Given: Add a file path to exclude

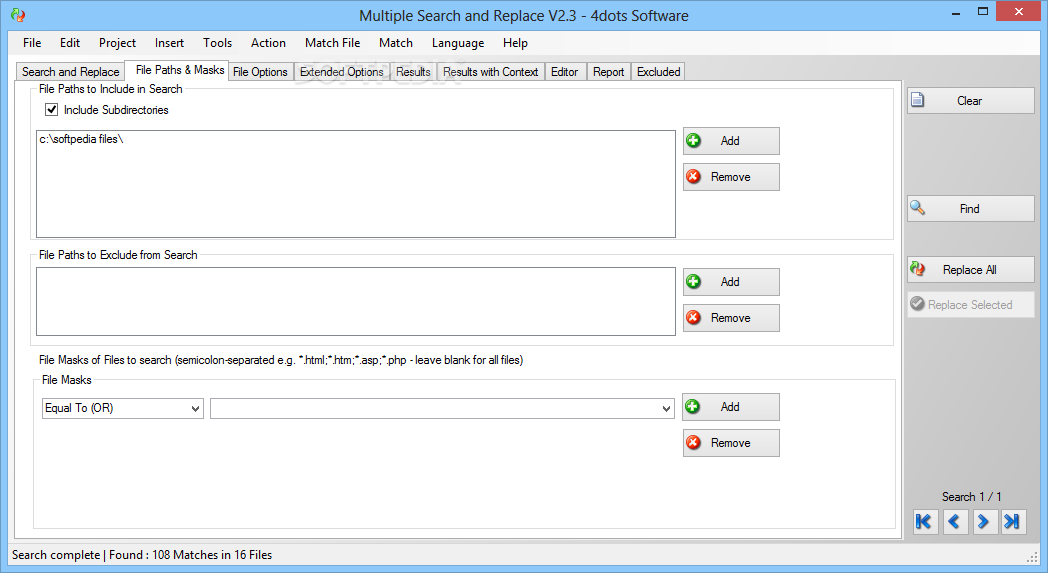Looking at the screenshot, I should pos(731,282).
